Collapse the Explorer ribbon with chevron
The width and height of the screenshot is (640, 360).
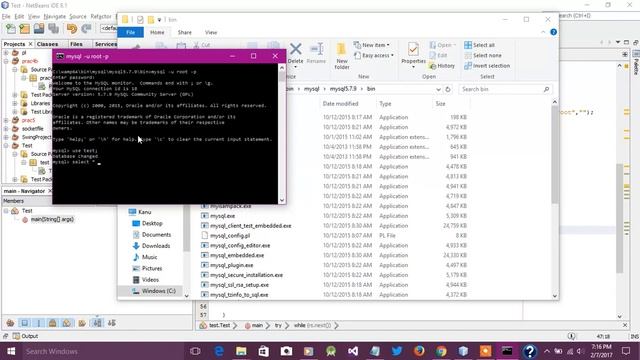pos(543,32)
